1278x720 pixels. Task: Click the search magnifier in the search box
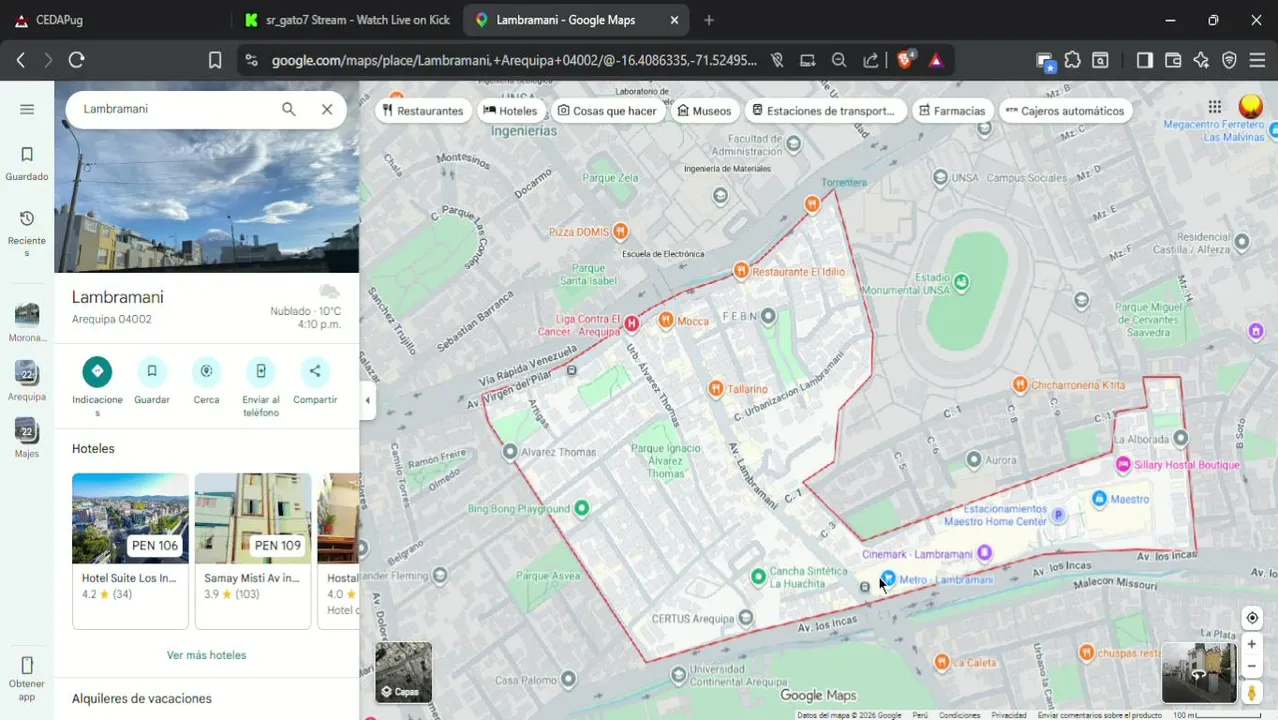coord(289,109)
